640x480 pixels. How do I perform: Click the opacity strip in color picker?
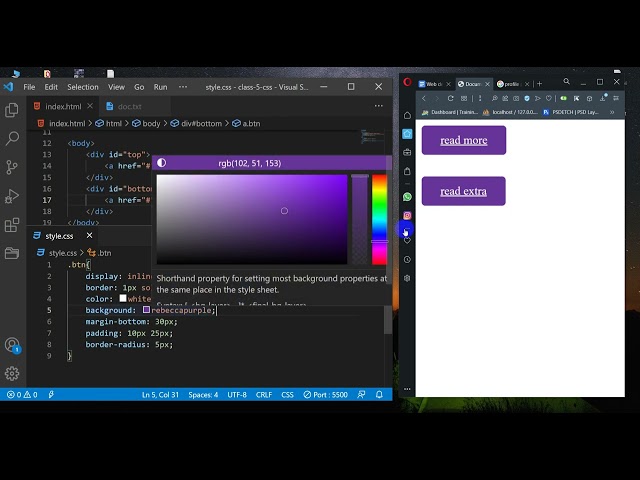tap(360, 220)
